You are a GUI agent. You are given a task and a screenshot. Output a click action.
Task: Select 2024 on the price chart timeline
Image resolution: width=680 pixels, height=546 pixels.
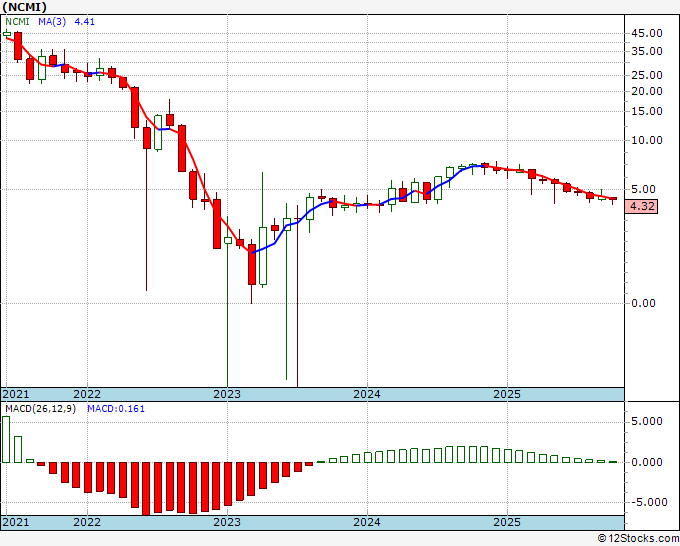tap(367, 394)
